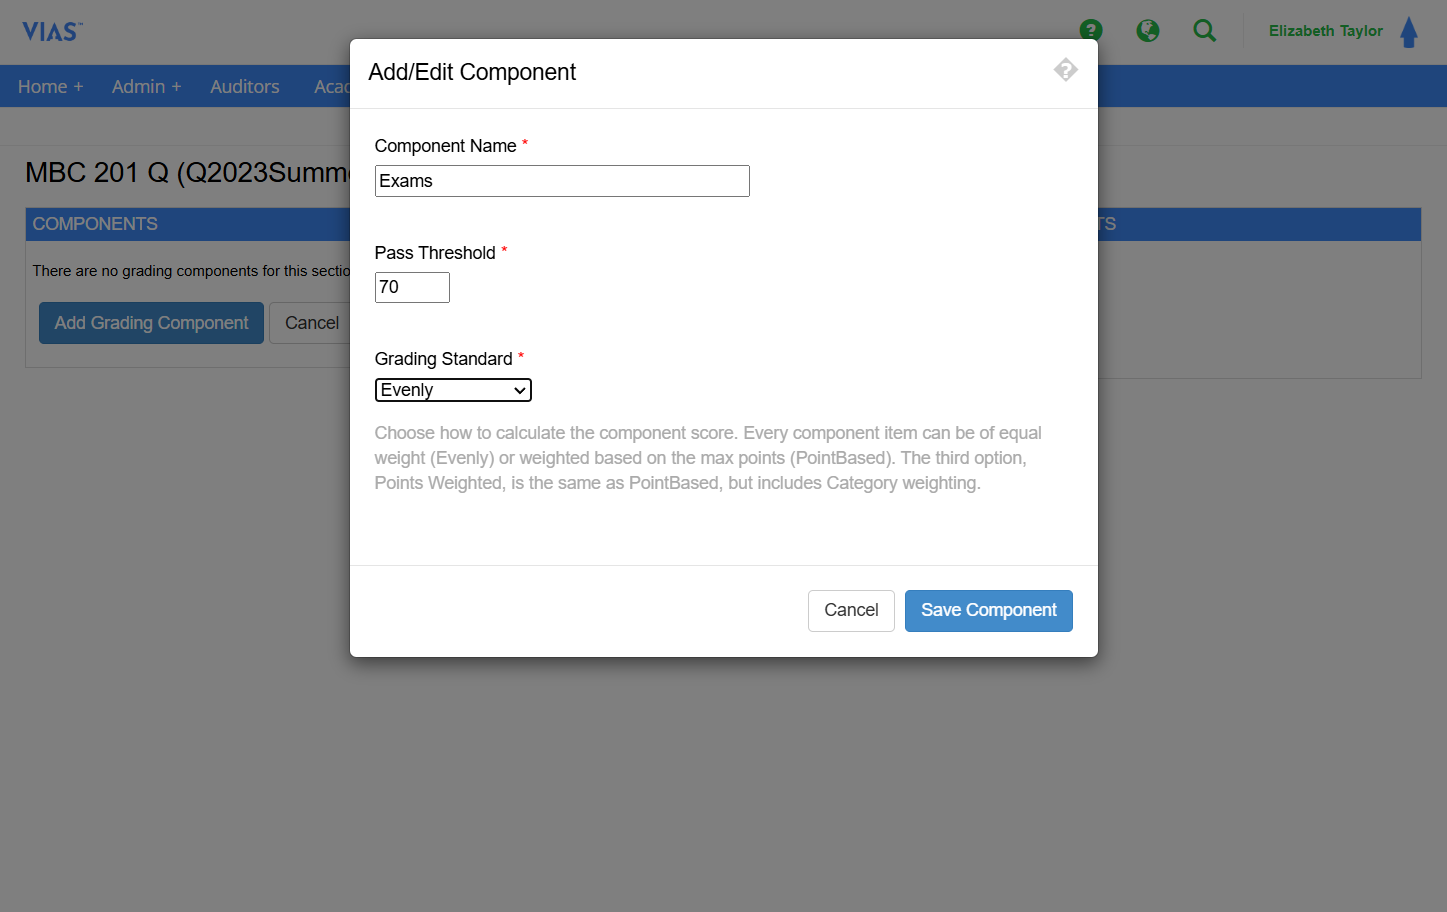This screenshot has width=1447, height=912.
Task: Open the Home + menu
Action: pos(50,87)
